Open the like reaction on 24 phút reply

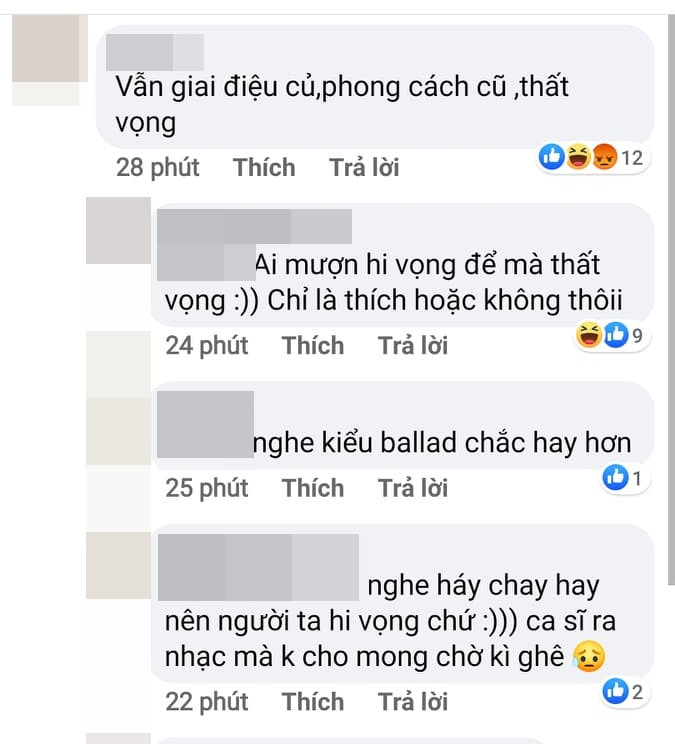coord(616,335)
